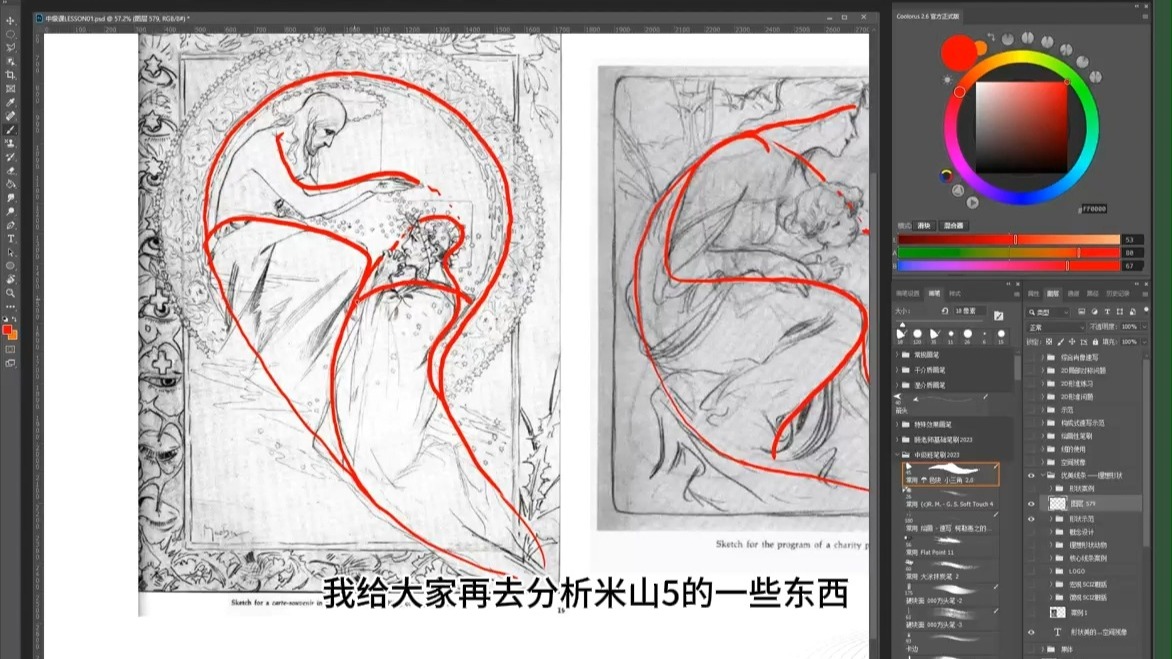Image resolution: width=1172 pixels, height=659 pixels.
Task: Hide the 形状示范 group
Action: click(x=1031, y=519)
